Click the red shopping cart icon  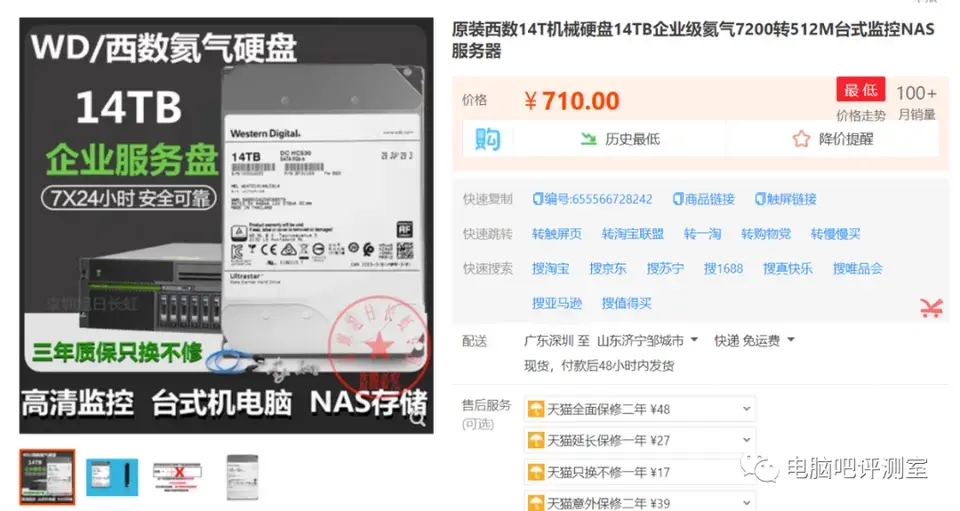click(x=931, y=307)
